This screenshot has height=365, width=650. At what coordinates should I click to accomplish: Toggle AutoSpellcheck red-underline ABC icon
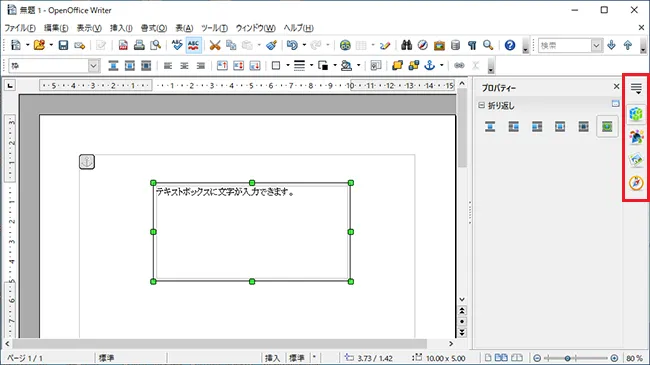pos(194,45)
